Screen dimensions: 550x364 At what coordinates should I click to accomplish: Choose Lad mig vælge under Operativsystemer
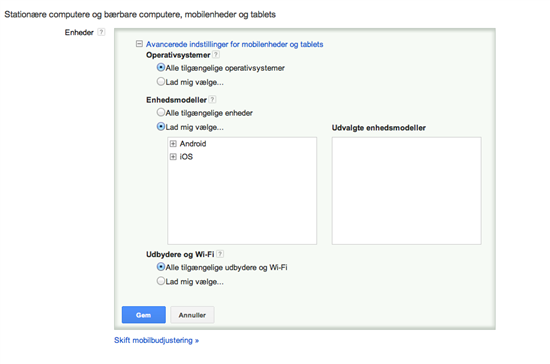coord(161,81)
